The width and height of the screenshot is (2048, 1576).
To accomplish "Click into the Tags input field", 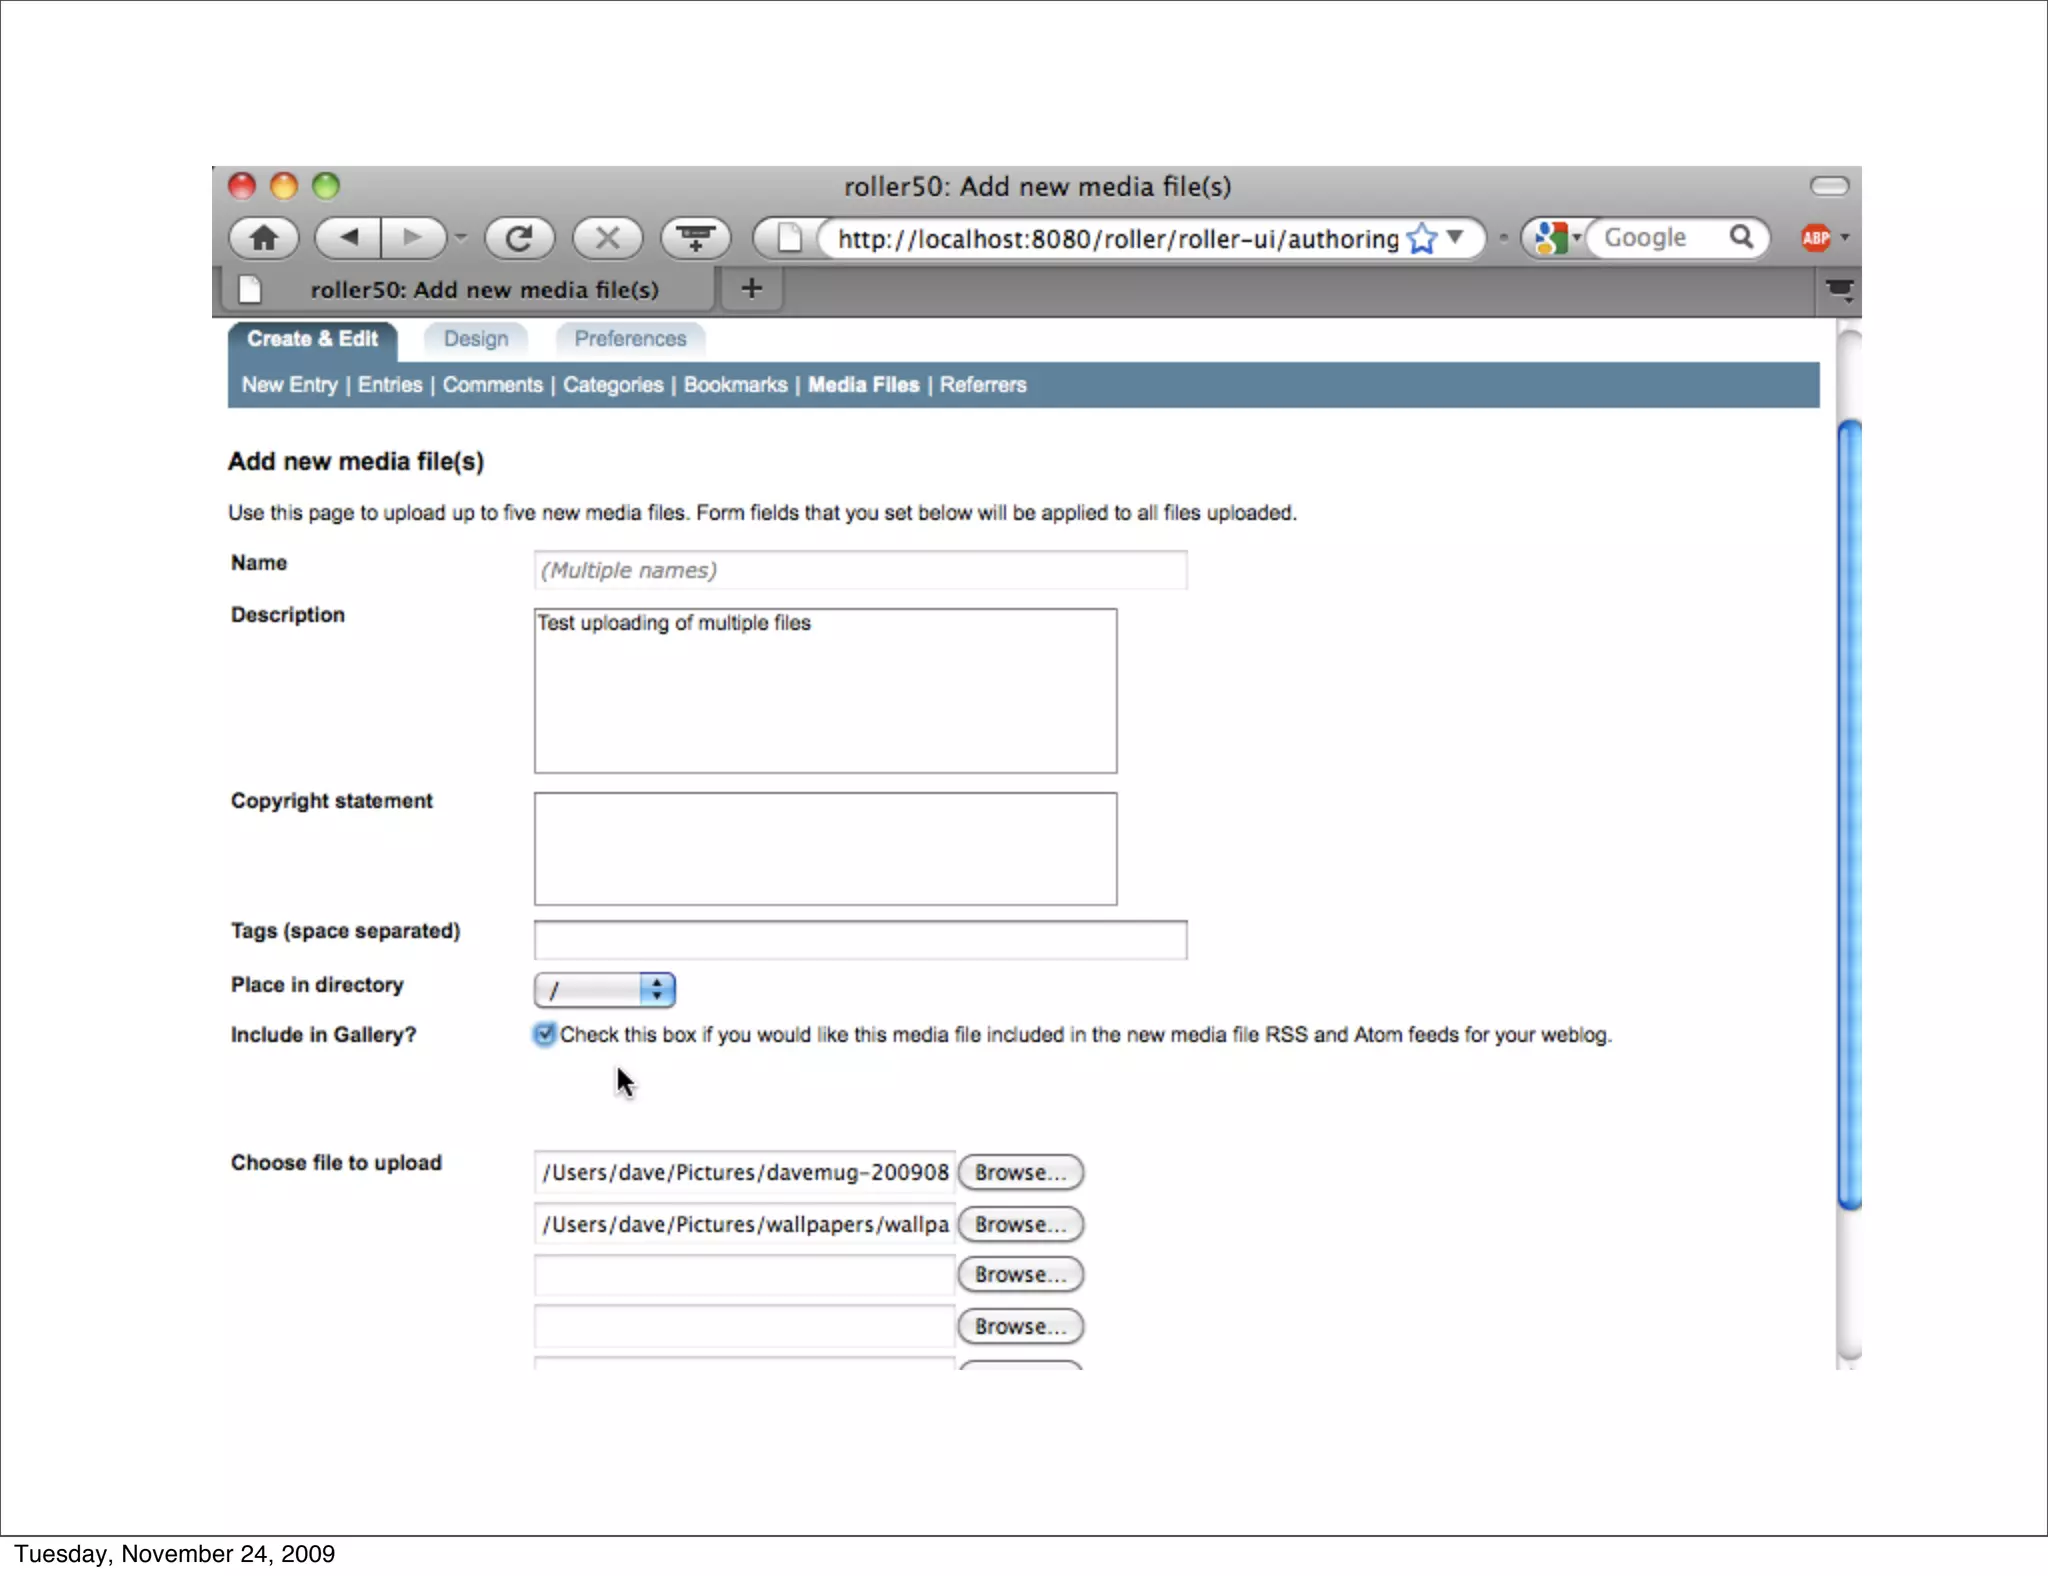I will pos(860,940).
